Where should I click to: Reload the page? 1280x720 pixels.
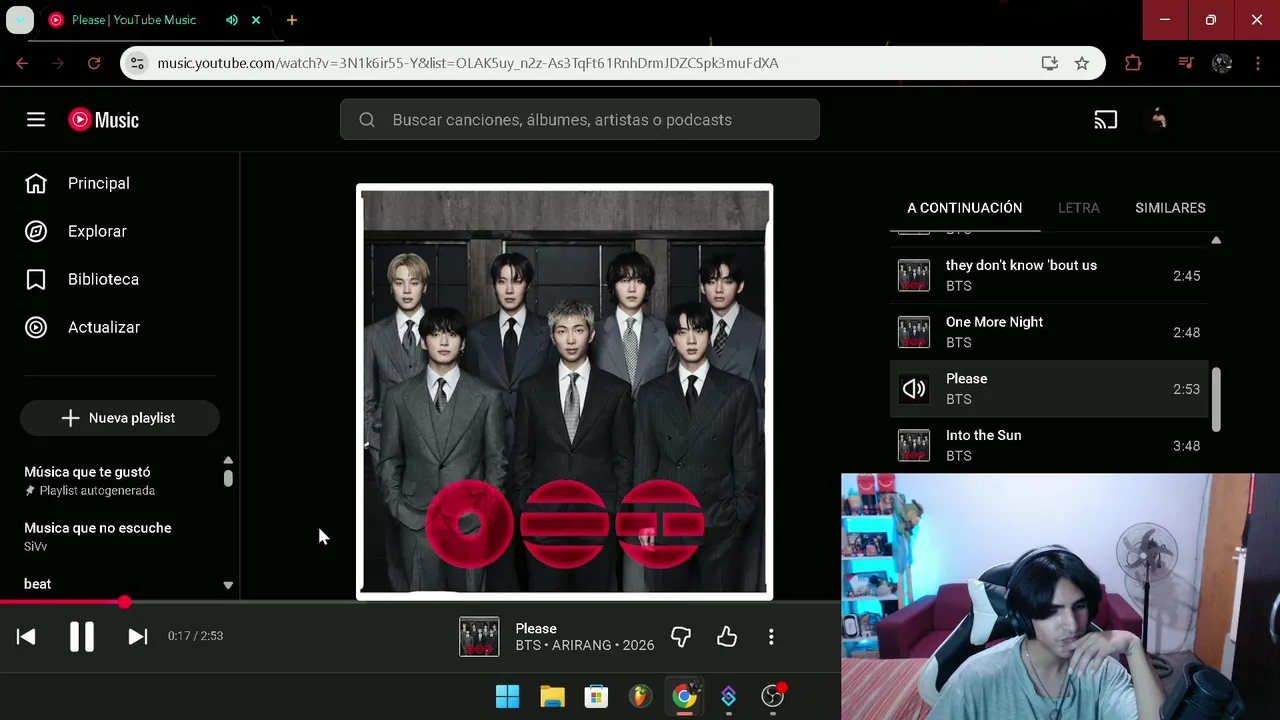94,63
